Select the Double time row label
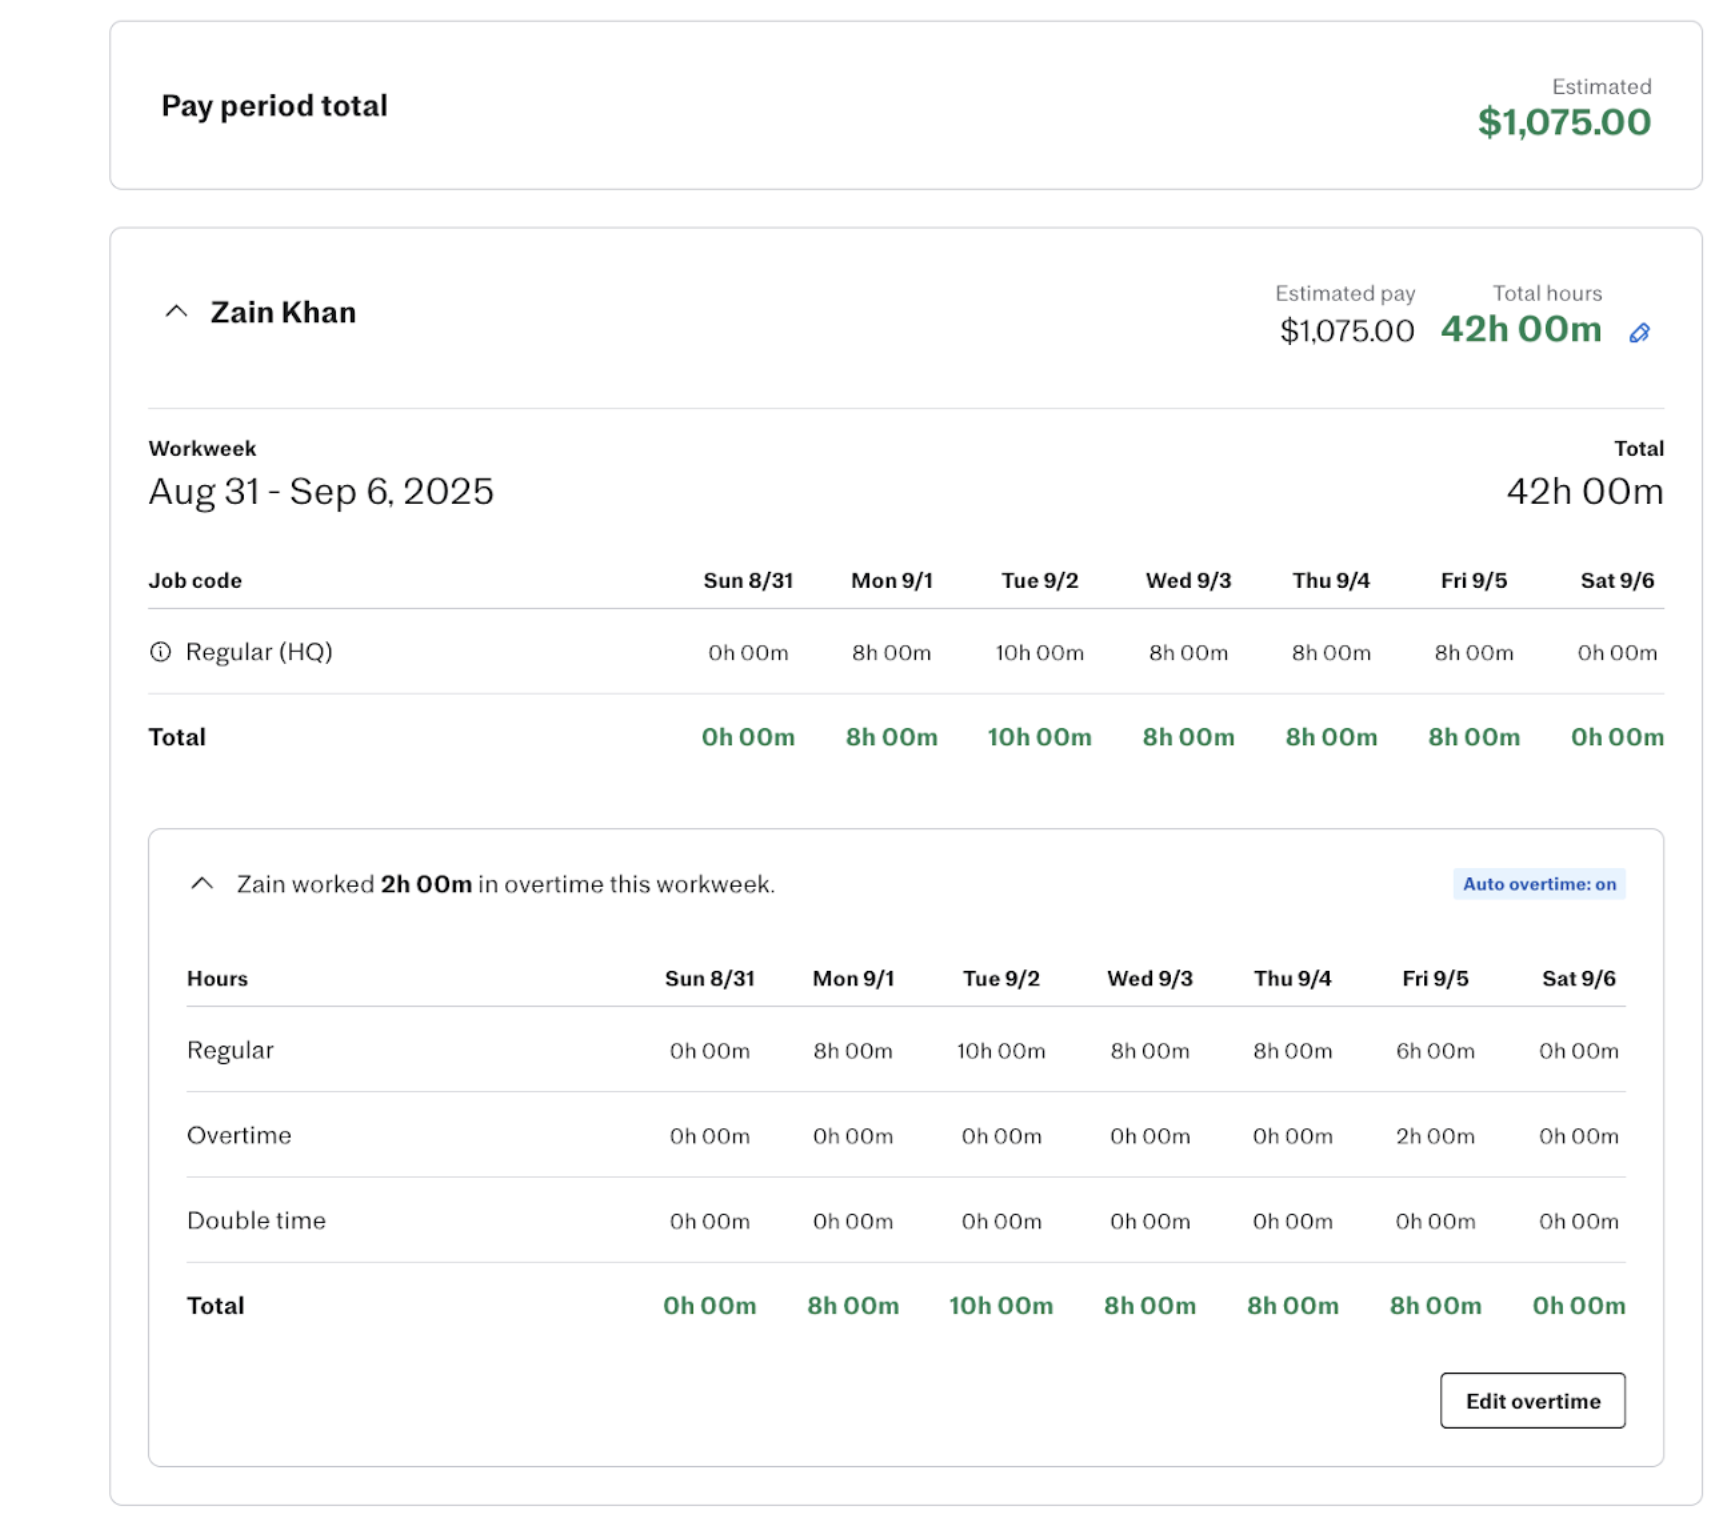Image resolution: width=1716 pixels, height=1518 pixels. (x=256, y=1220)
